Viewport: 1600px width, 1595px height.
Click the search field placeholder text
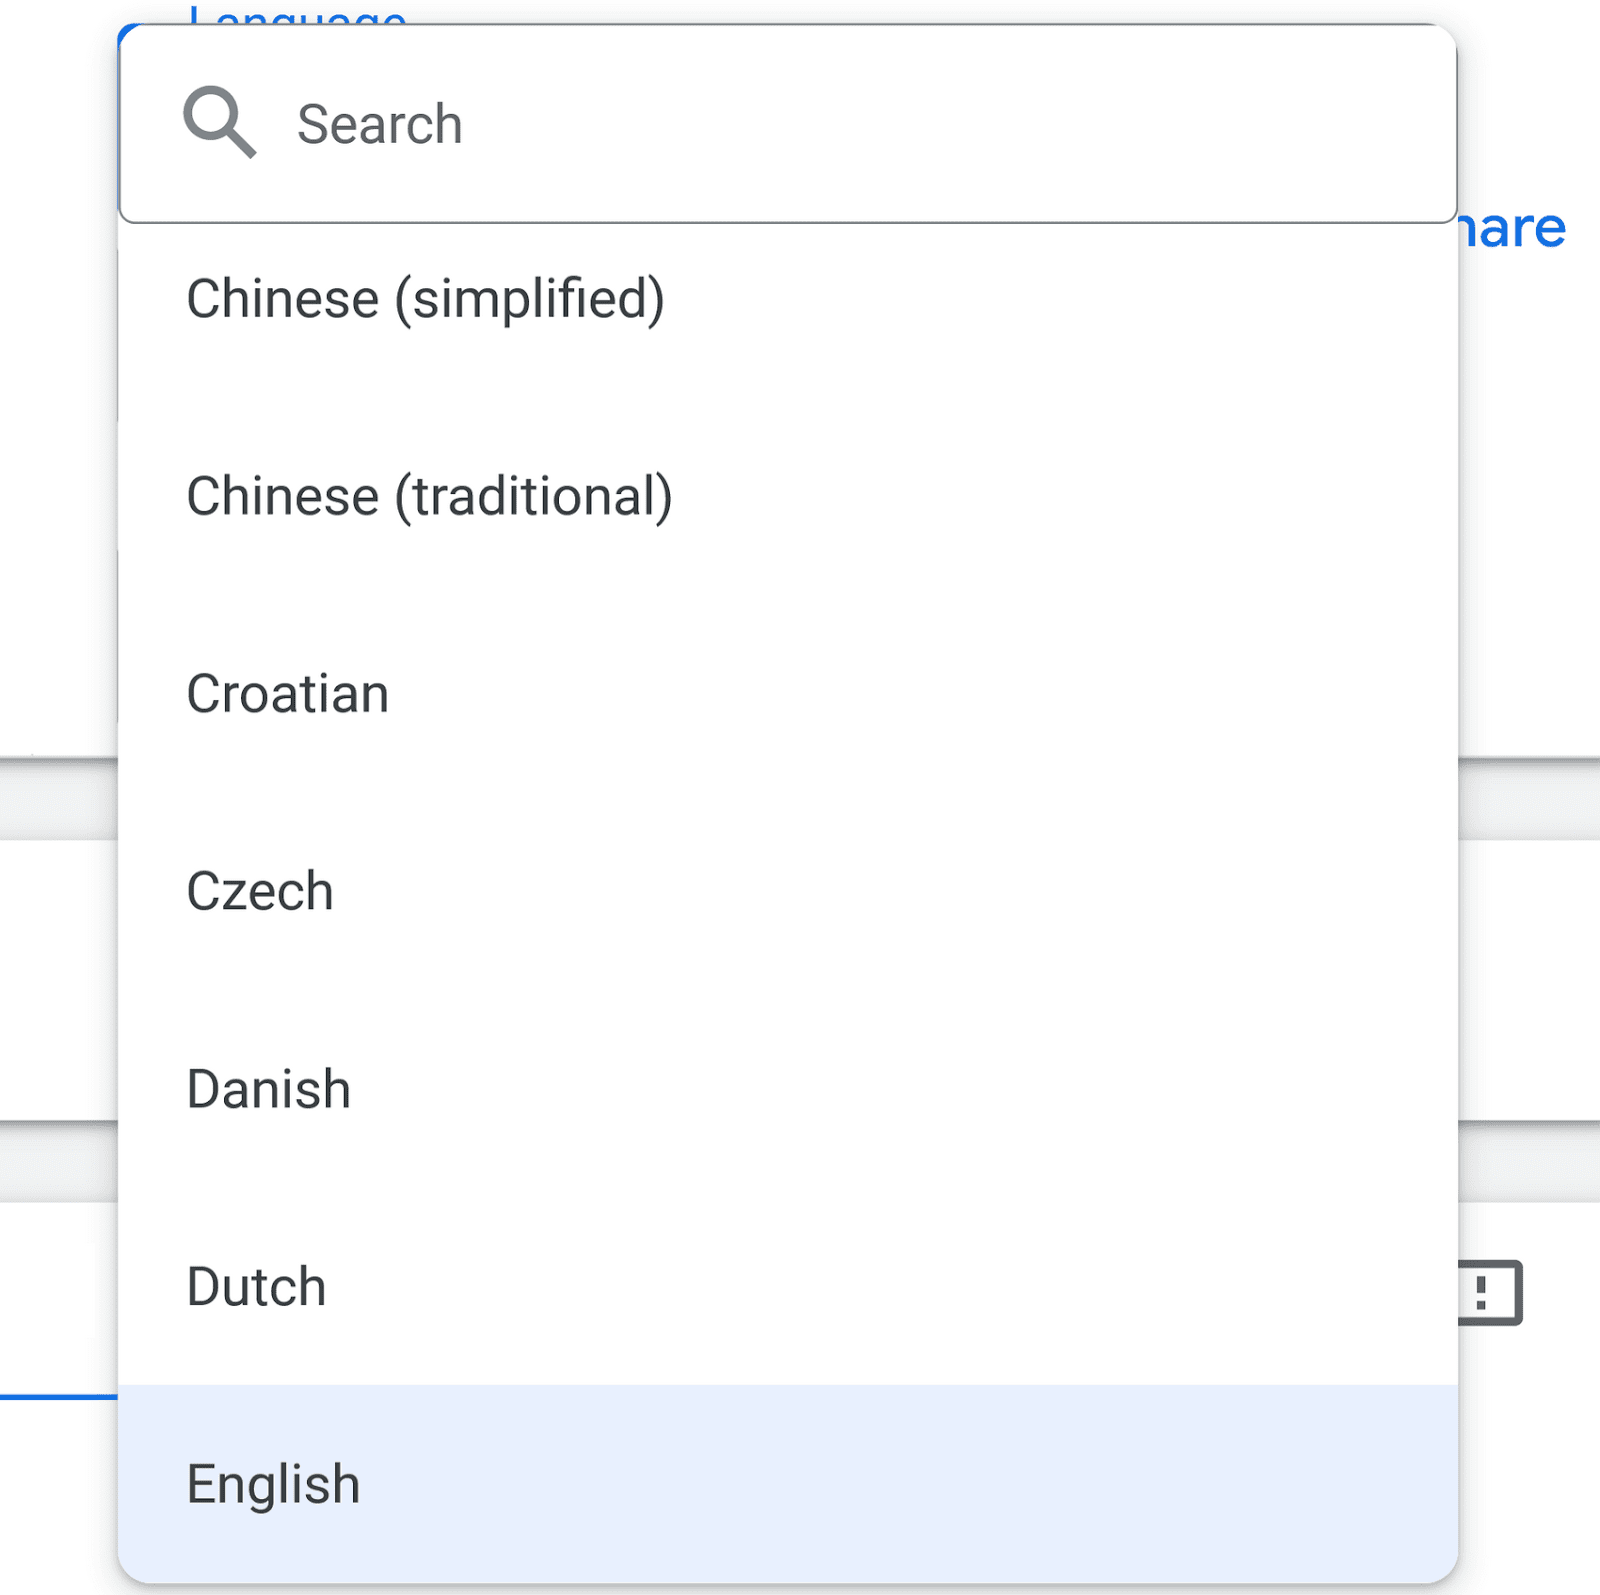pos(381,123)
